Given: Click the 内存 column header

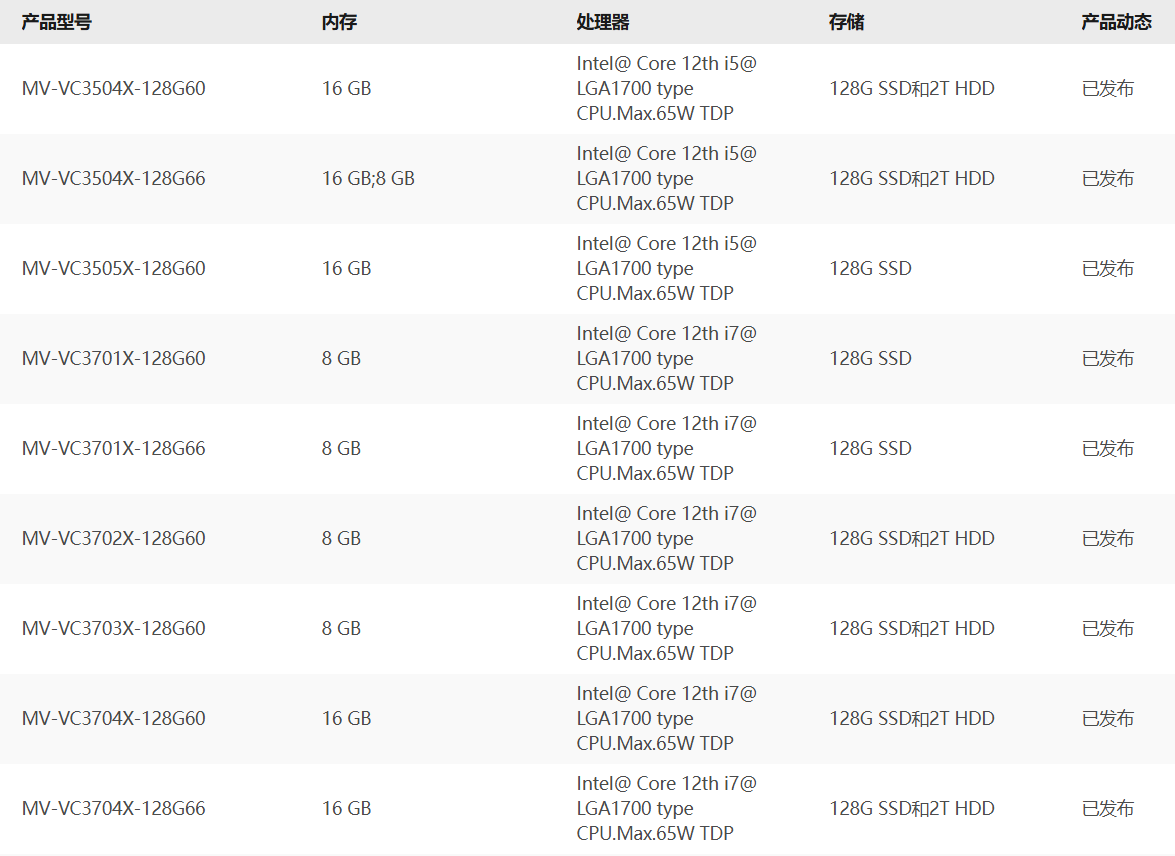Looking at the screenshot, I should point(339,22).
